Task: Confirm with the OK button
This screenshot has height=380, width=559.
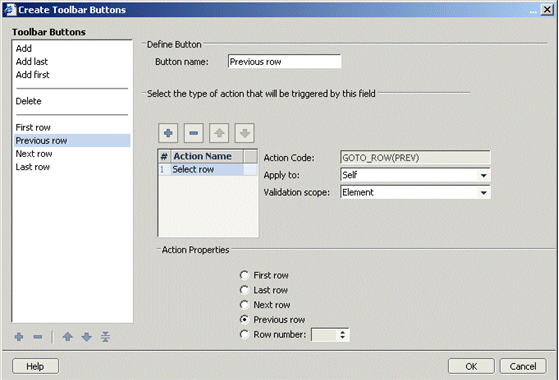Action: [471, 366]
